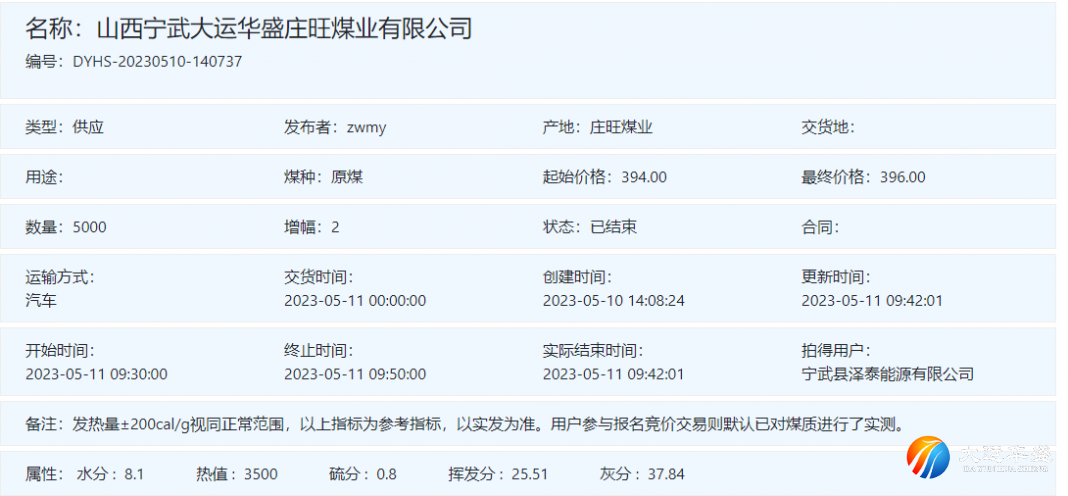Click the coal type value 原煤
Viewport: 1068px width, 496px height.
[x=347, y=177]
